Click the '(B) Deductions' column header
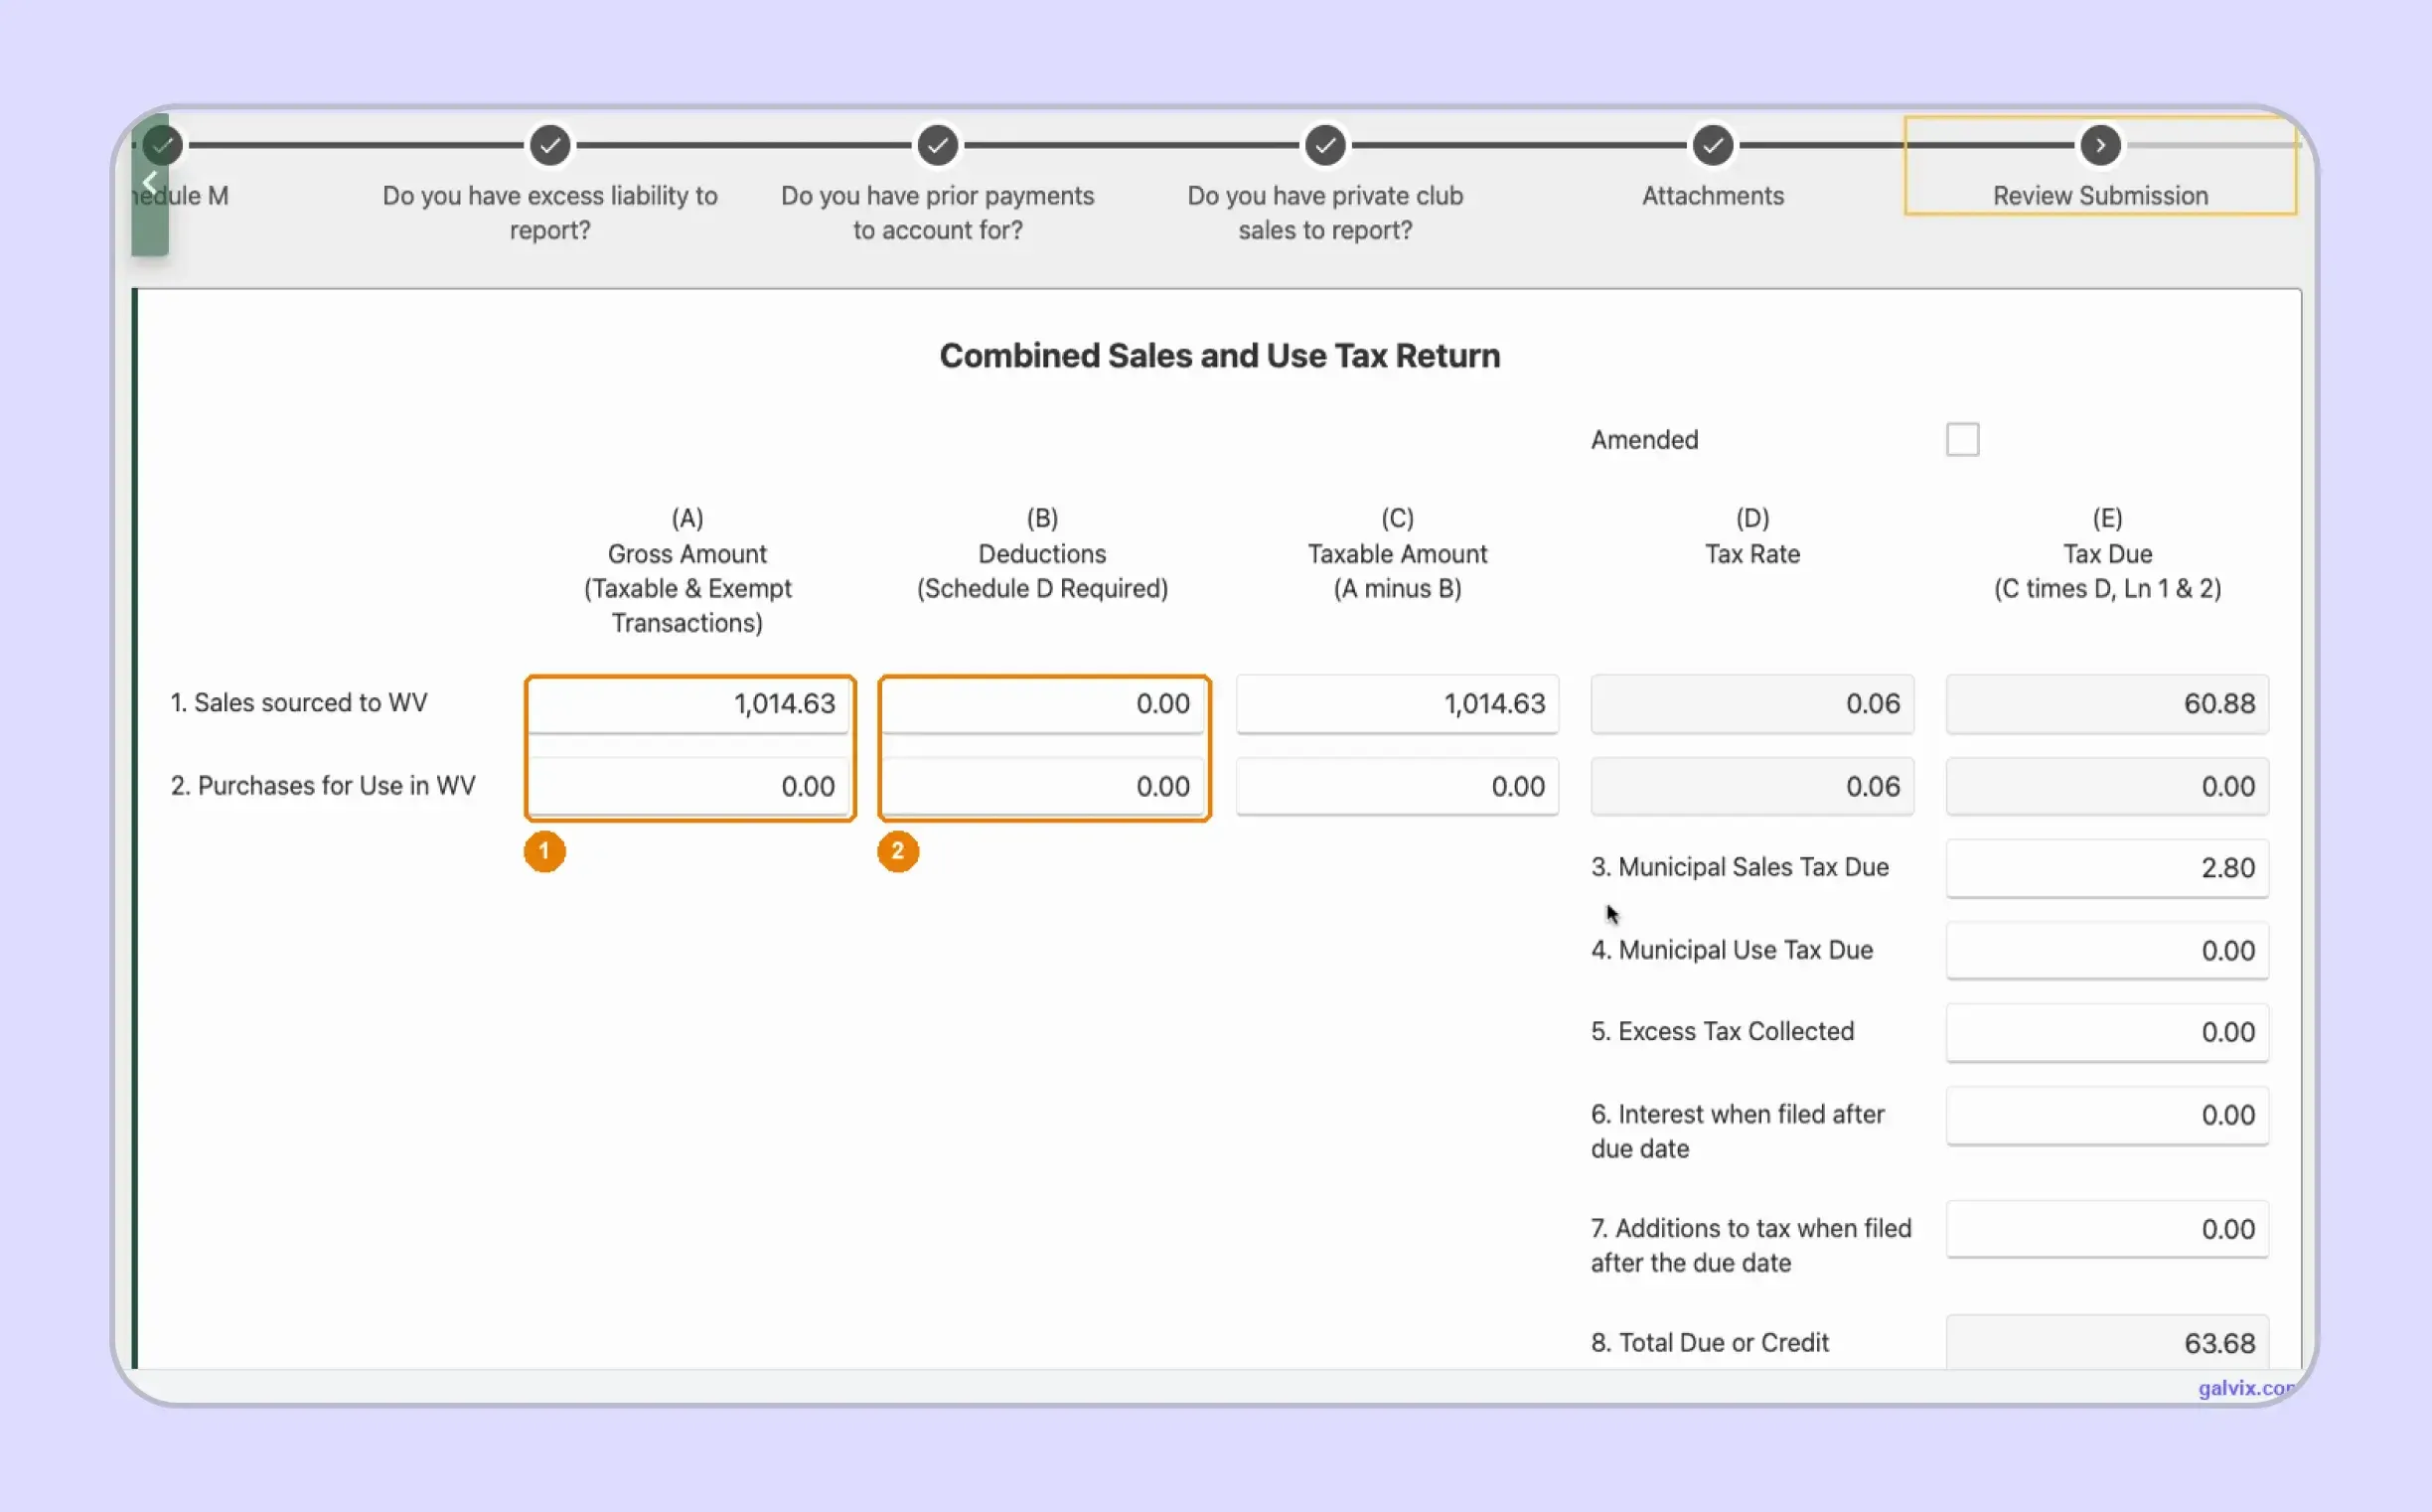The height and width of the screenshot is (1512, 2432). (x=1042, y=553)
